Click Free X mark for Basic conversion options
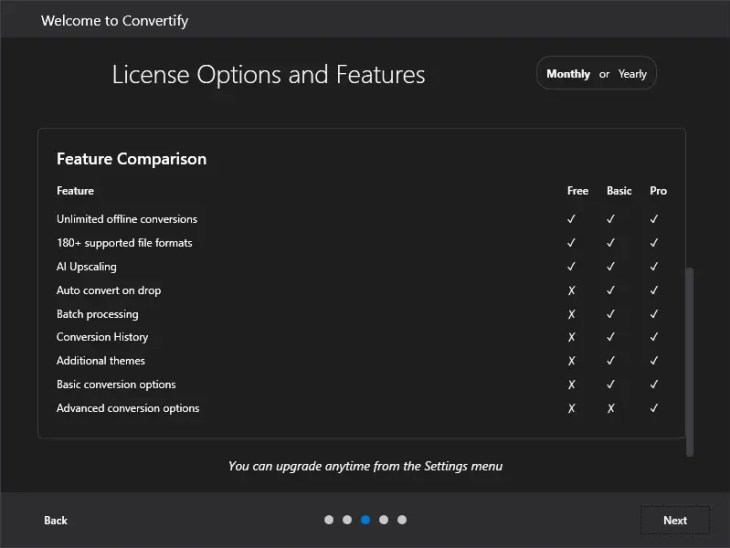 pyautogui.click(x=571, y=385)
